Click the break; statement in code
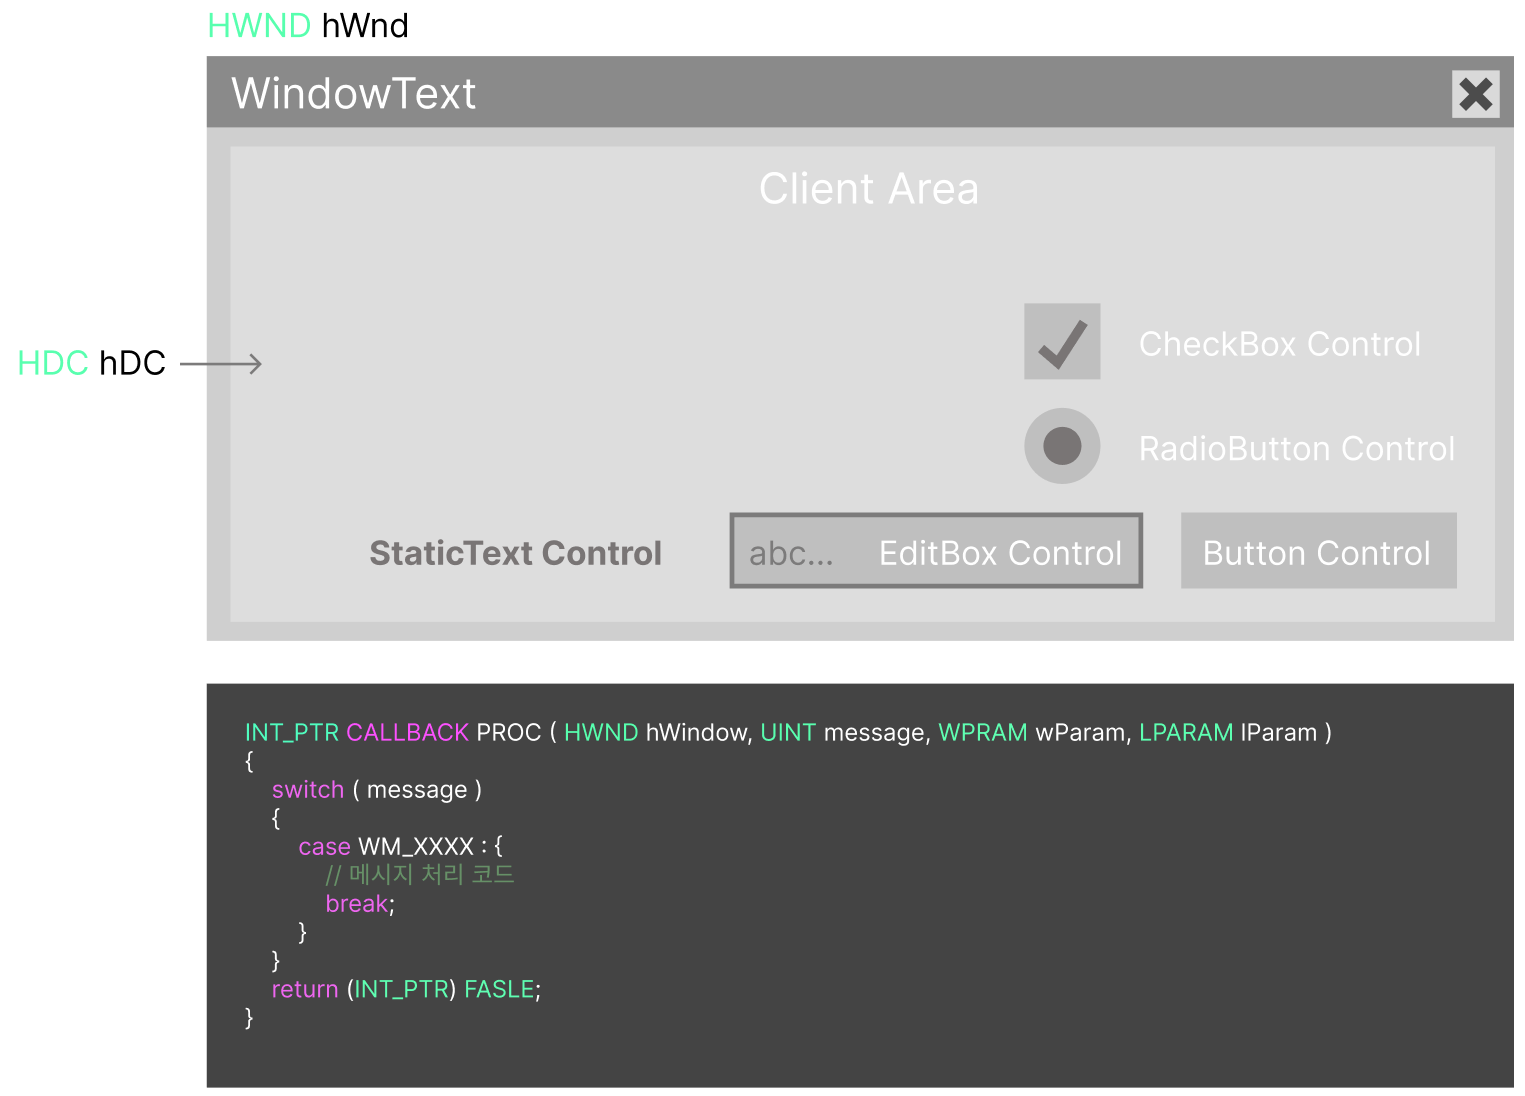 click(x=360, y=904)
